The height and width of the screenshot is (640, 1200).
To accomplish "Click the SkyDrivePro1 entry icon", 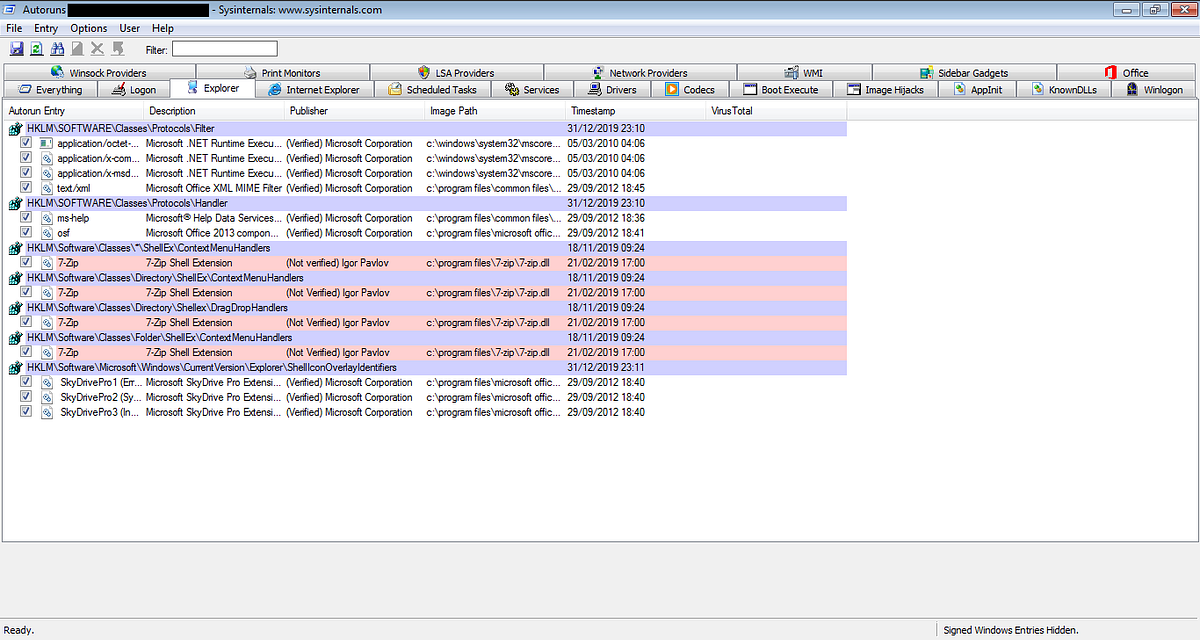I will [x=46, y=381].
